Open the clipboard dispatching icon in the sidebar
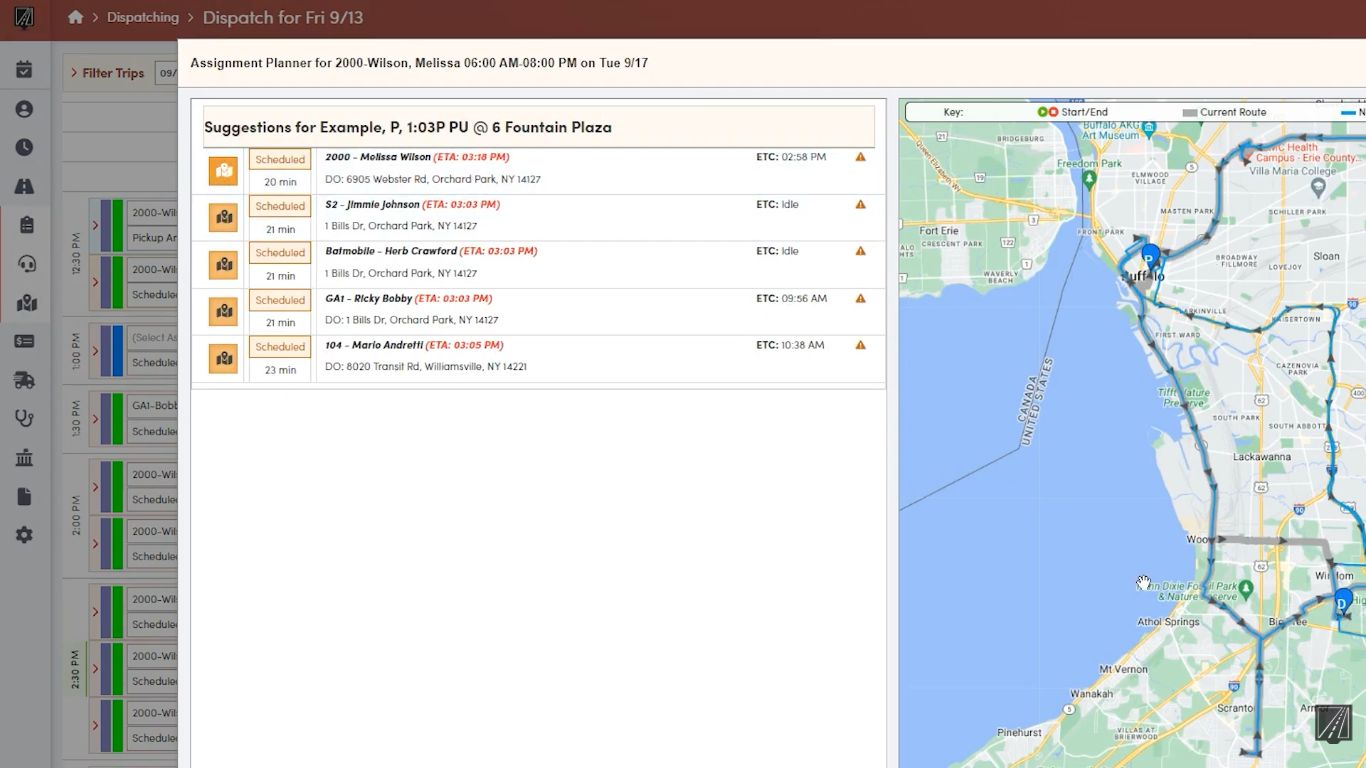1366x768 pixels. pyautogui.click(x=26, y=225)
